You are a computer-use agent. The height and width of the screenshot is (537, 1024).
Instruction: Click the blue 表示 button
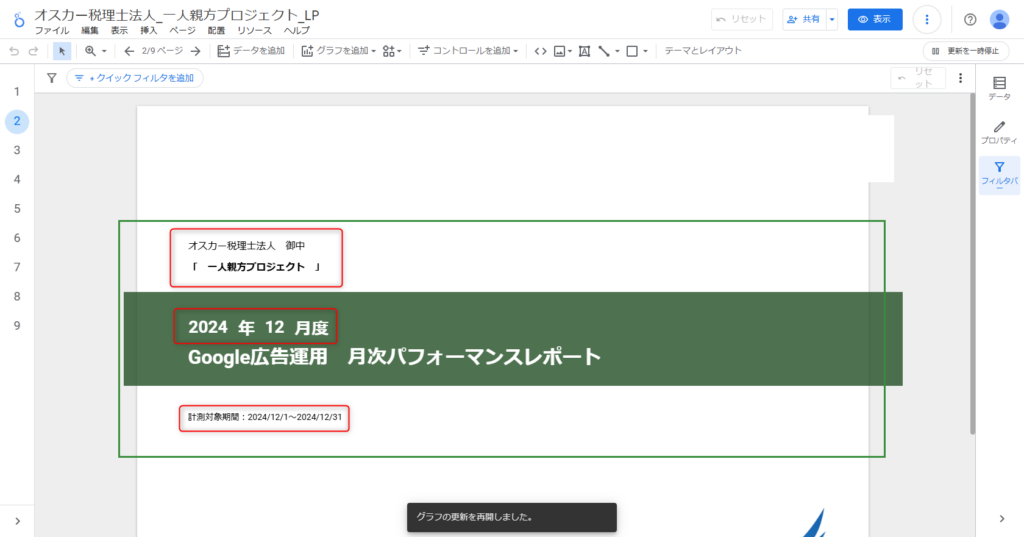click(874, 19)
